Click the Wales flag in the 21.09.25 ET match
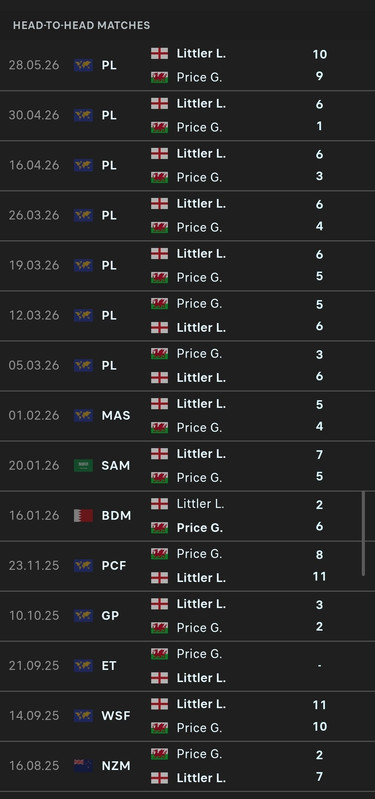This screenshot has width=375, height=799. click(x=159, y=654)
